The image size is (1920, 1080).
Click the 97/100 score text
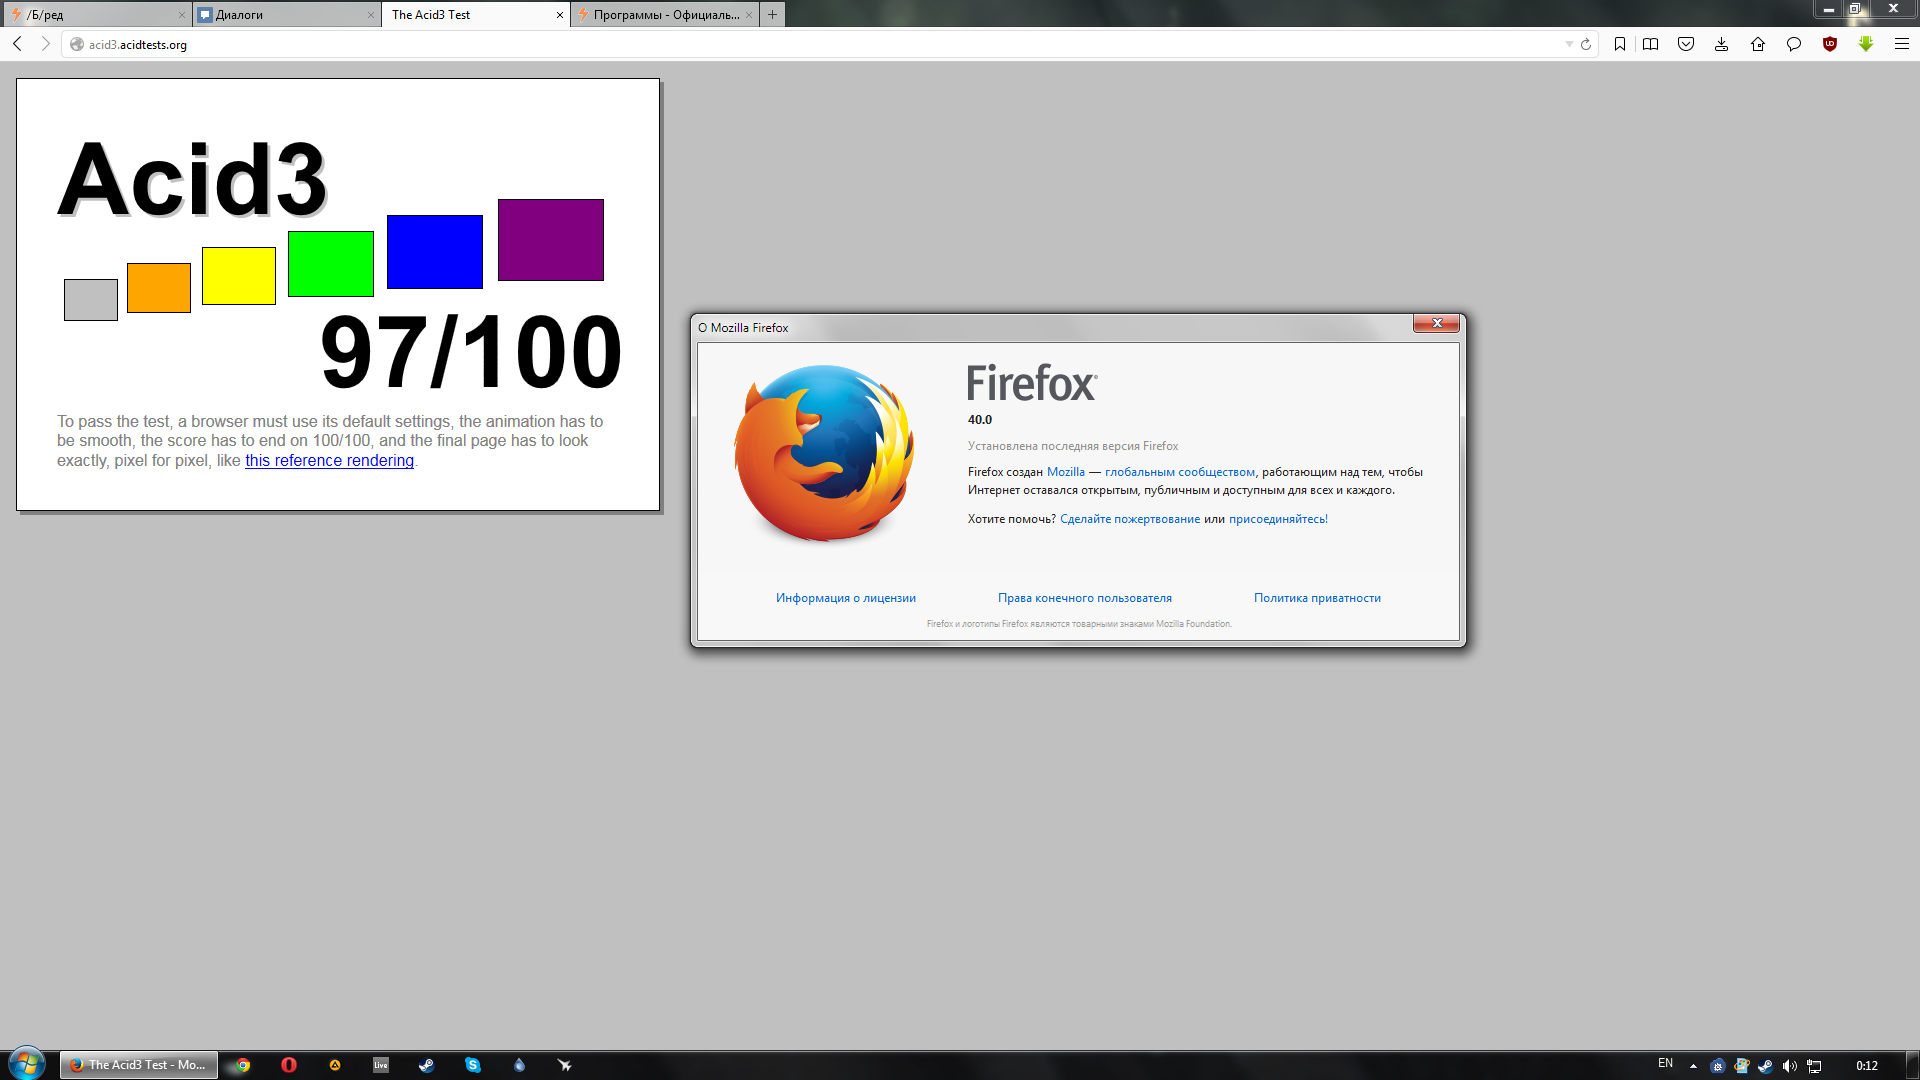coord(471,352)
